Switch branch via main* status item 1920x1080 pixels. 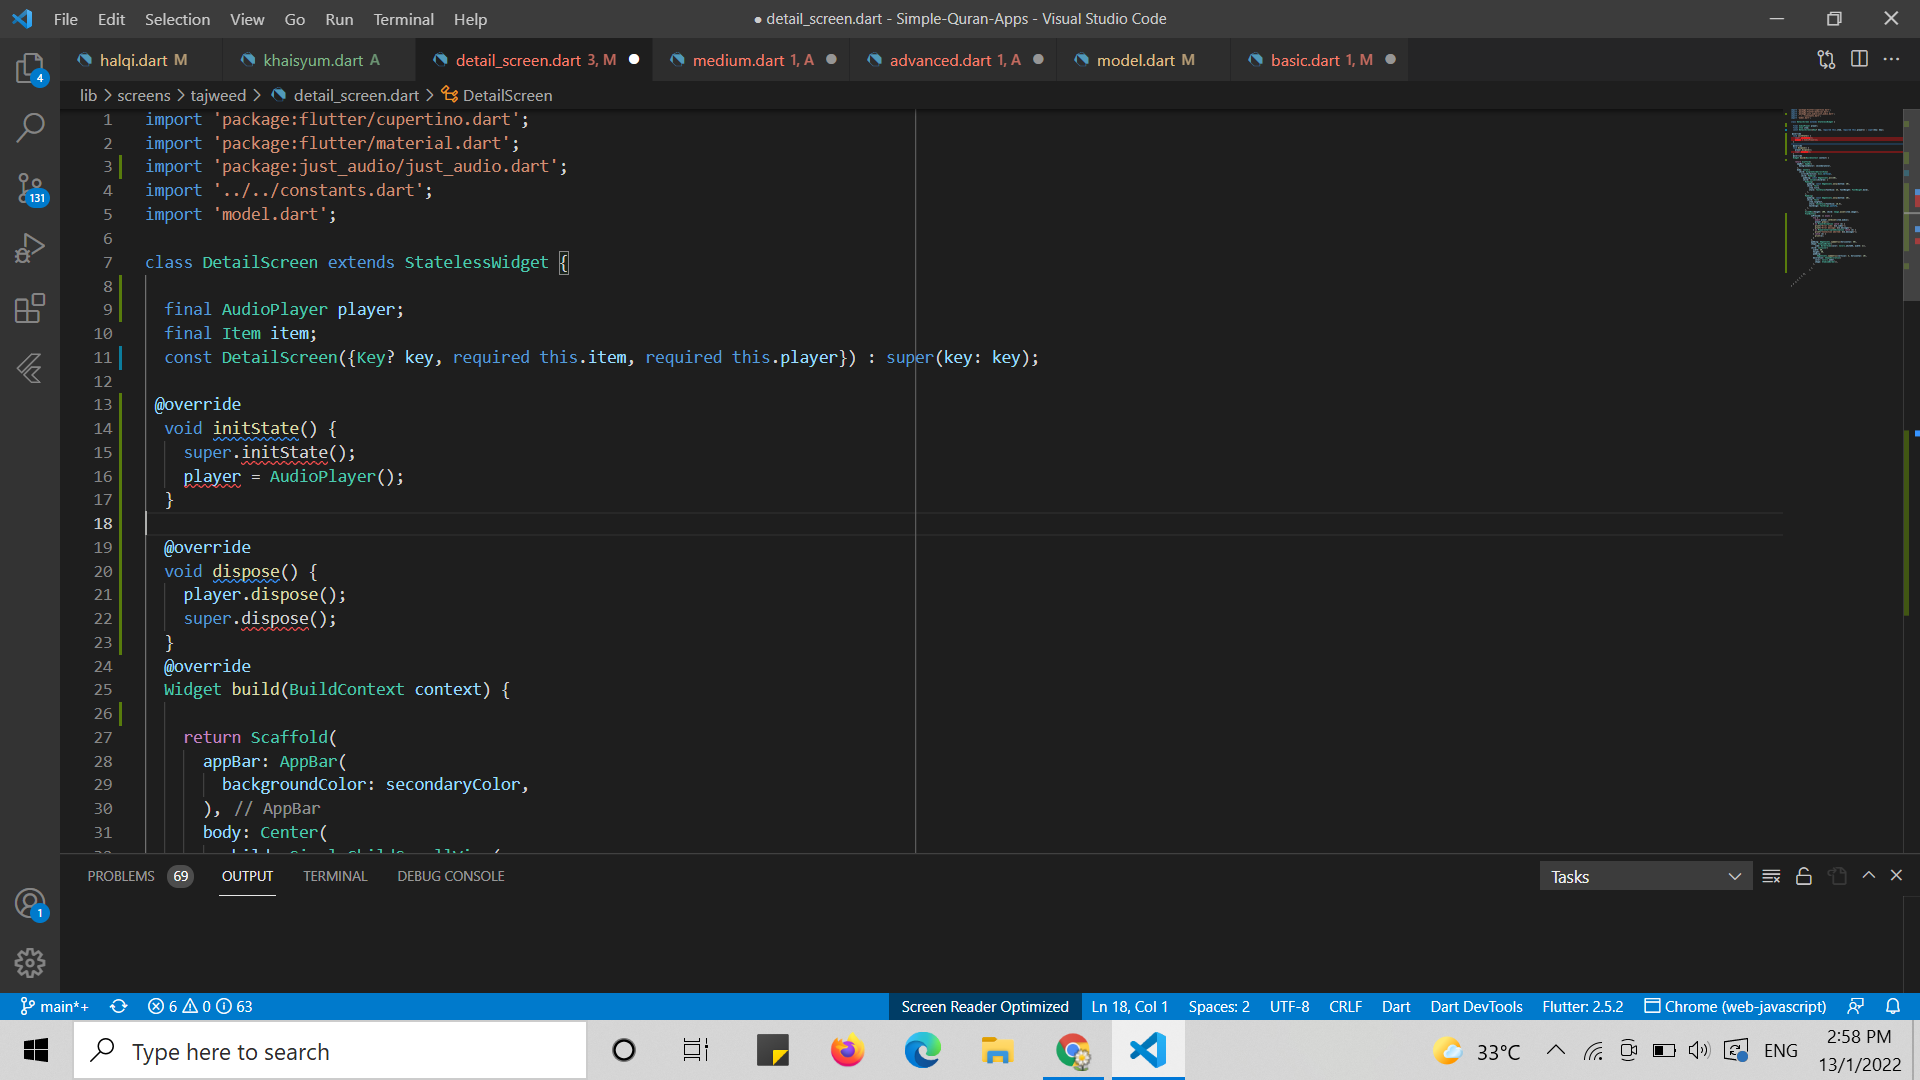(55, 1006)
